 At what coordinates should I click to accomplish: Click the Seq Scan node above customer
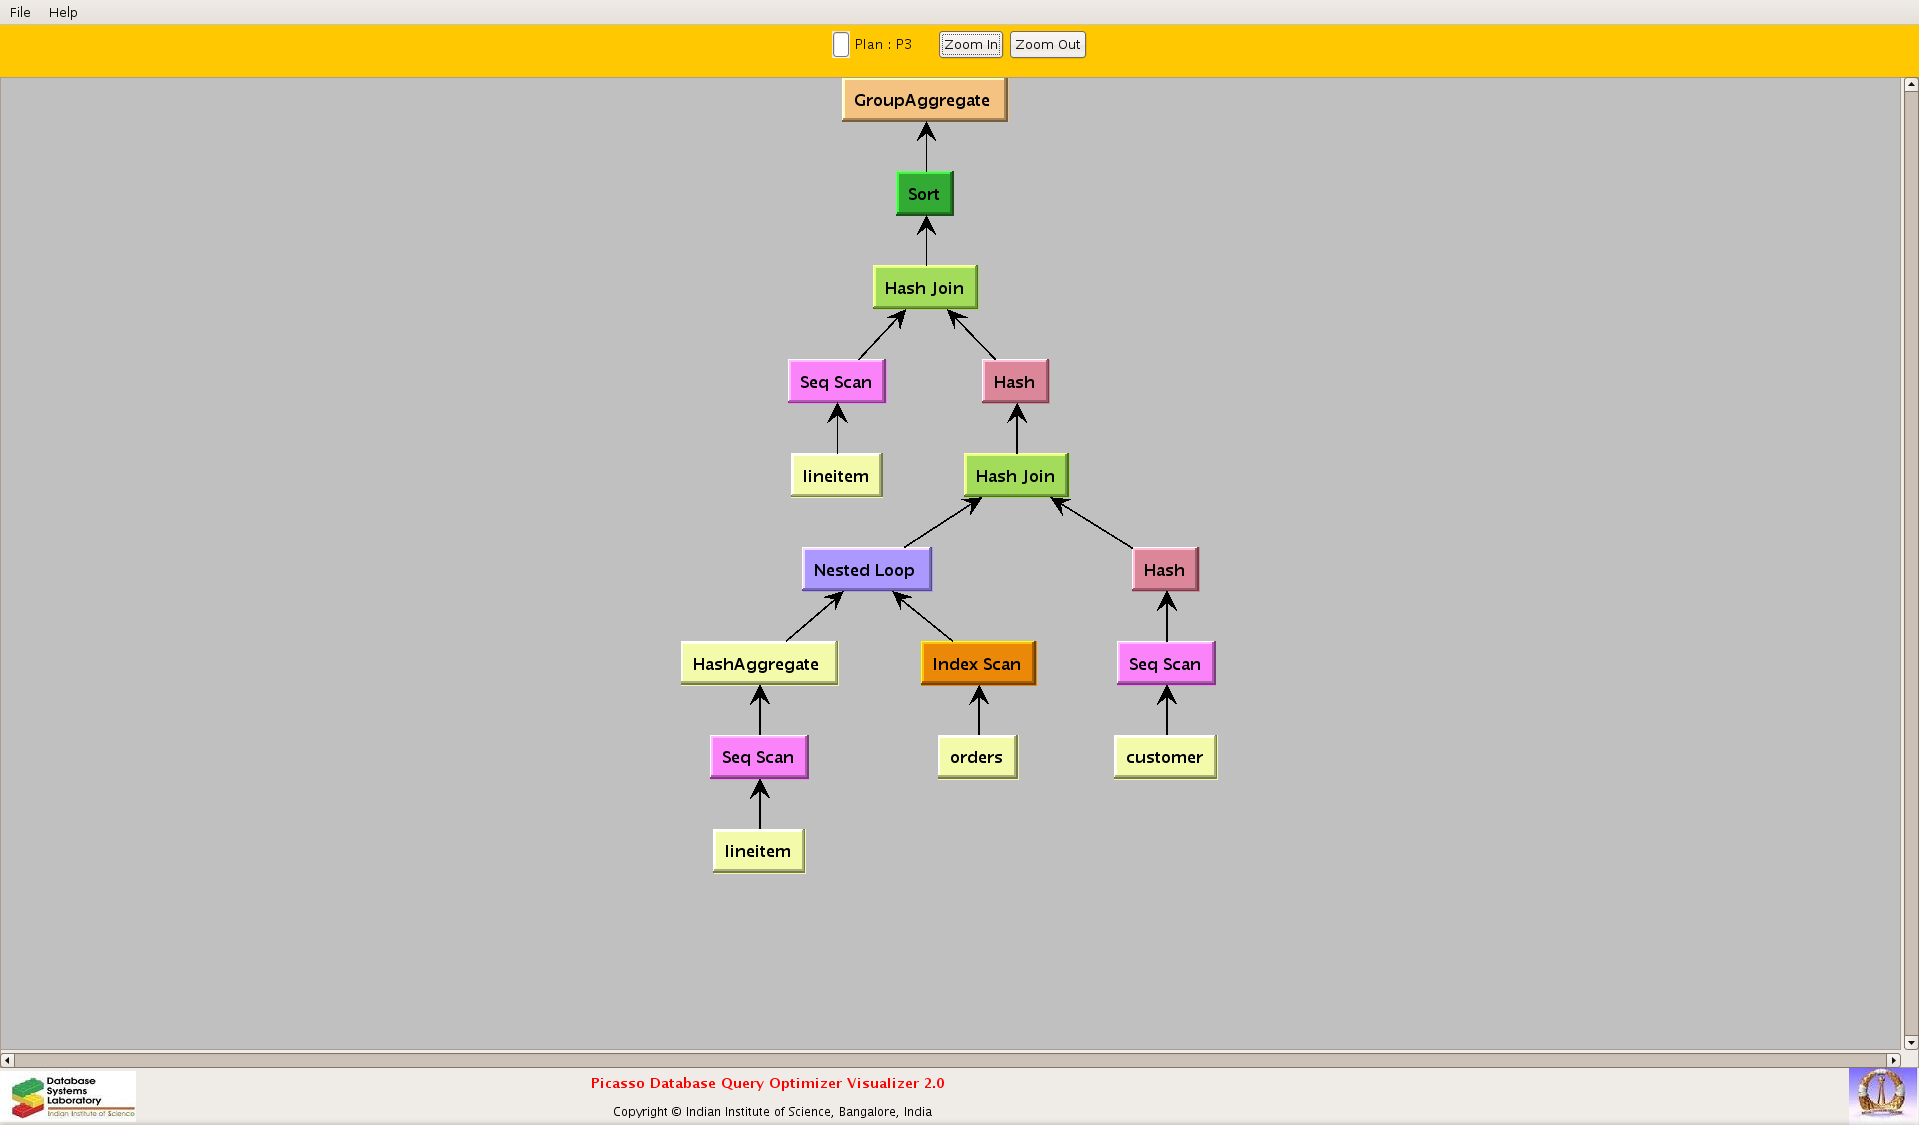(x=1165, y=664)
